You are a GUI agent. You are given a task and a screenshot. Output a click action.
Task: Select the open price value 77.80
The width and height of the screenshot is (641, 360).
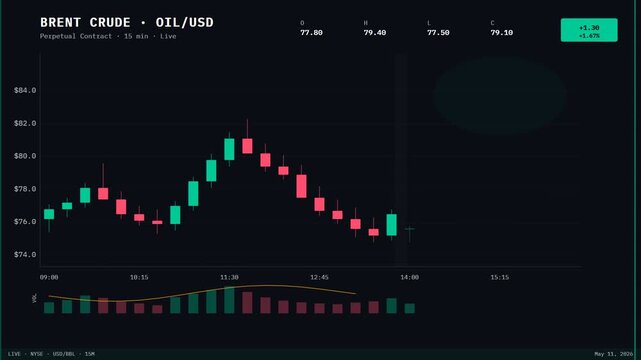[x=311, y=33]
